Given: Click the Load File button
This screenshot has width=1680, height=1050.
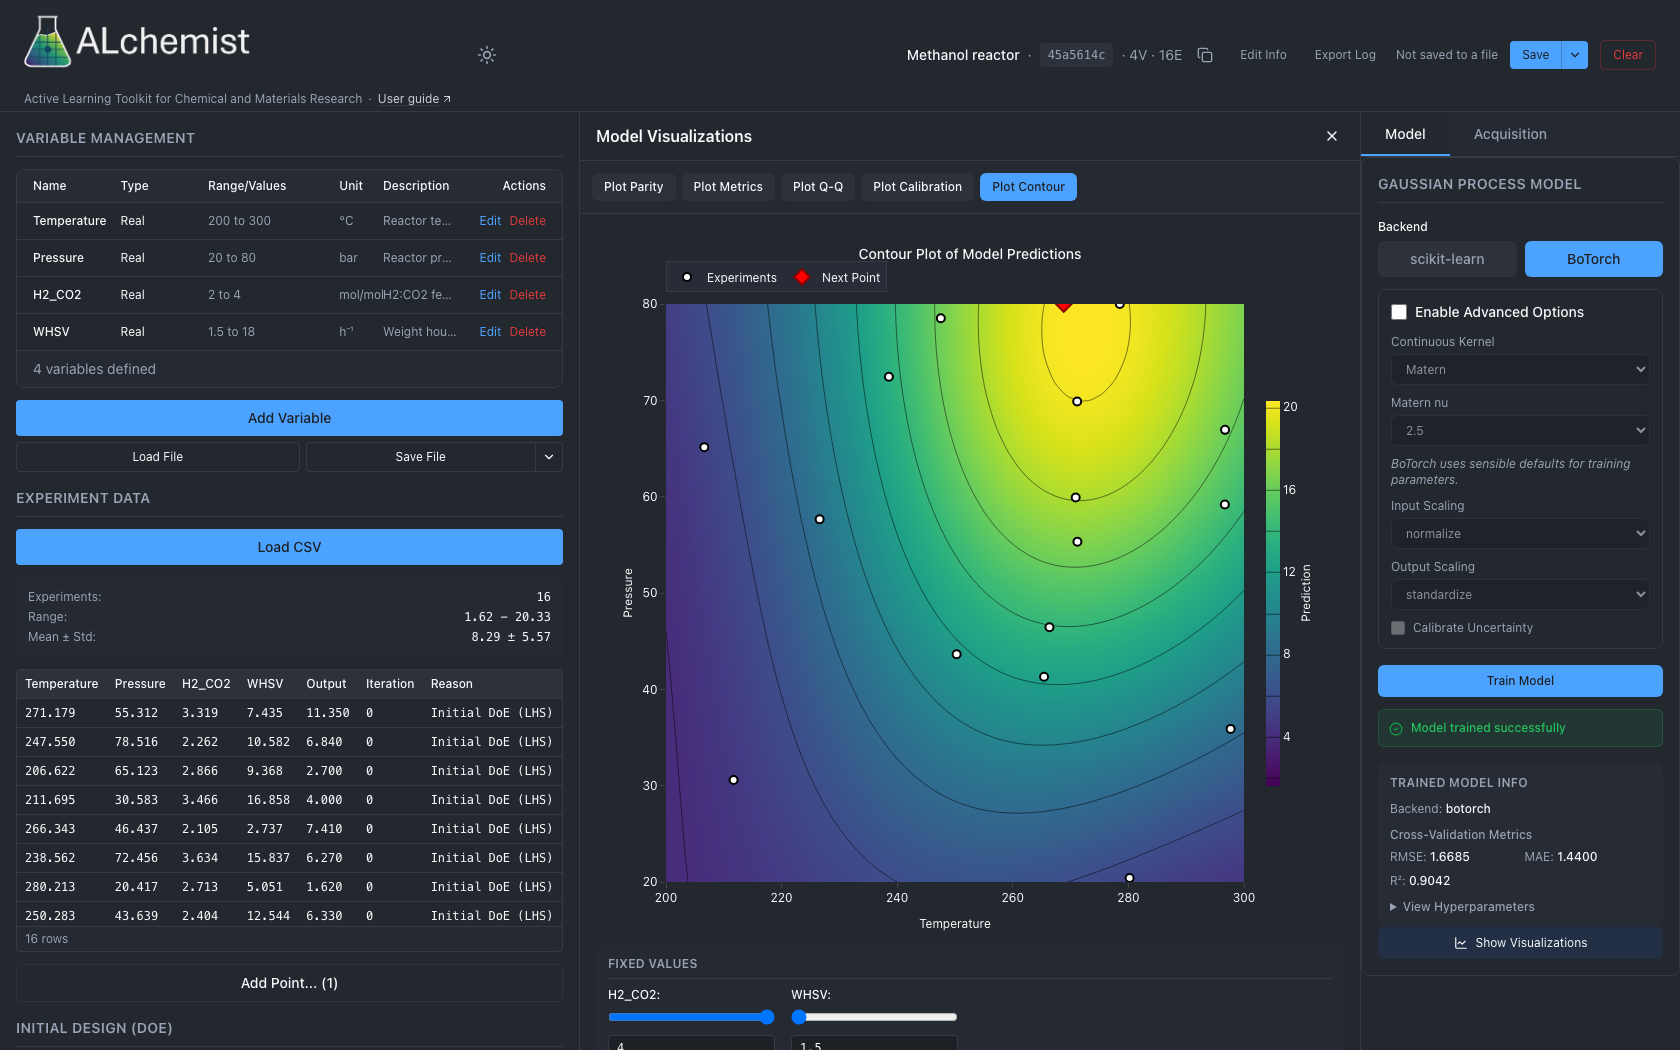Looking at the screenshot, I should 158,457.
